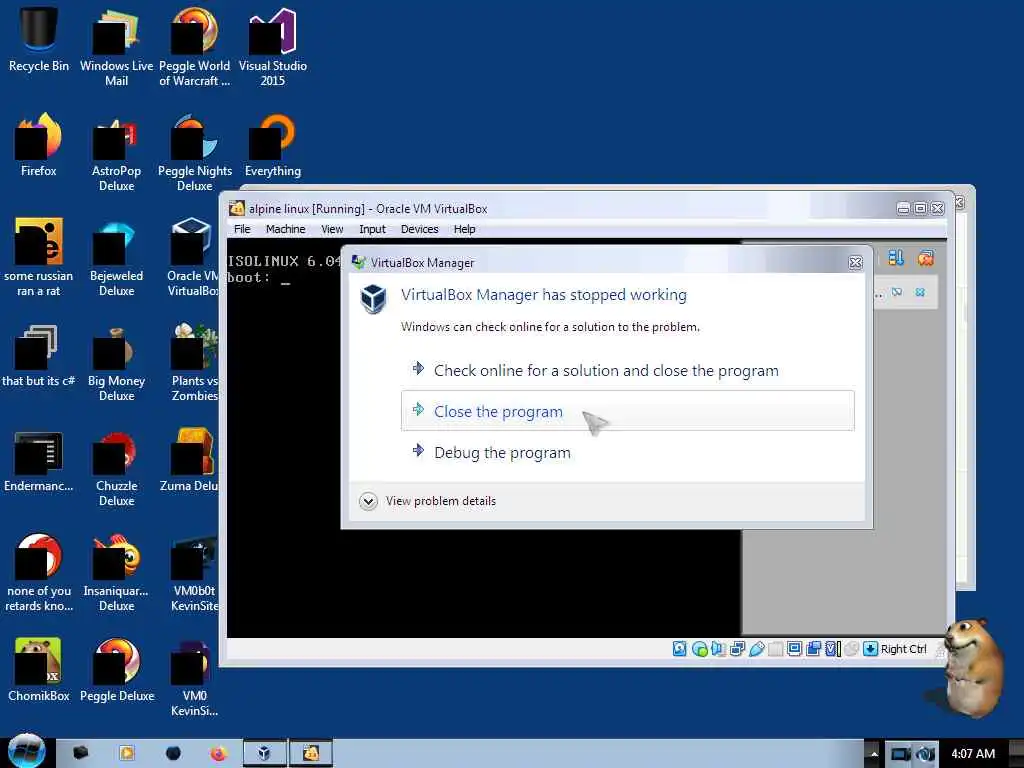The image size is (1024, 768).
Task: Click the display status bar icon
Action: [x=794, y=648]
